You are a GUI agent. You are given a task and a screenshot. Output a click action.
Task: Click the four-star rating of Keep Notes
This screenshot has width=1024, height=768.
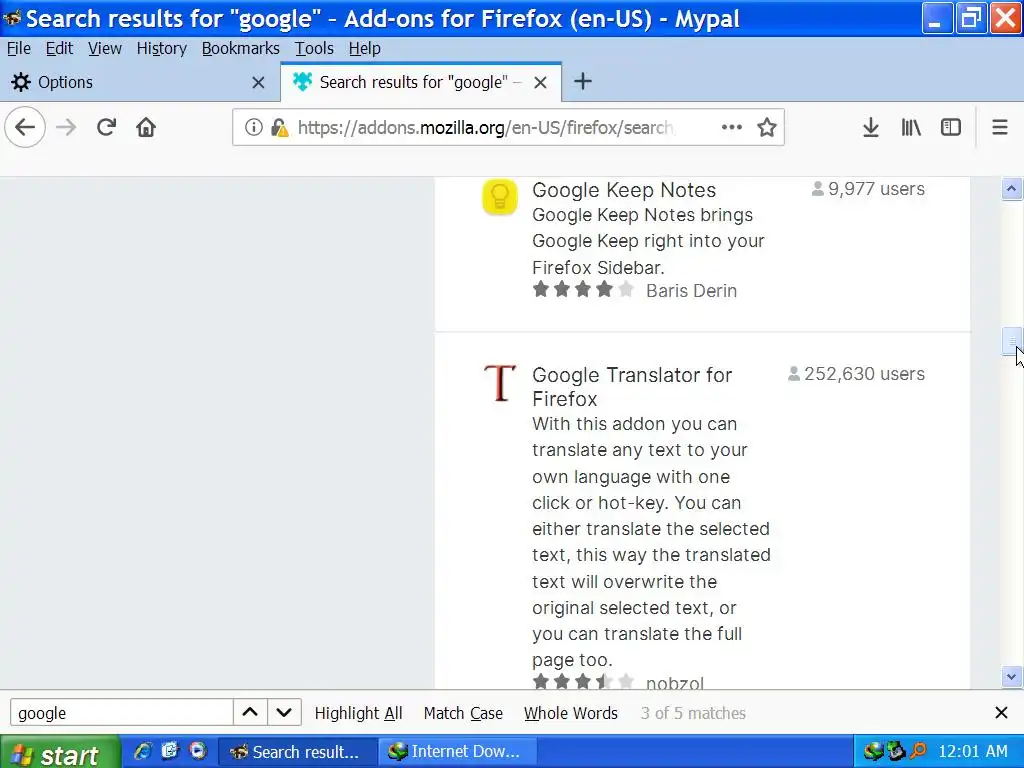[x=583, y=289]
